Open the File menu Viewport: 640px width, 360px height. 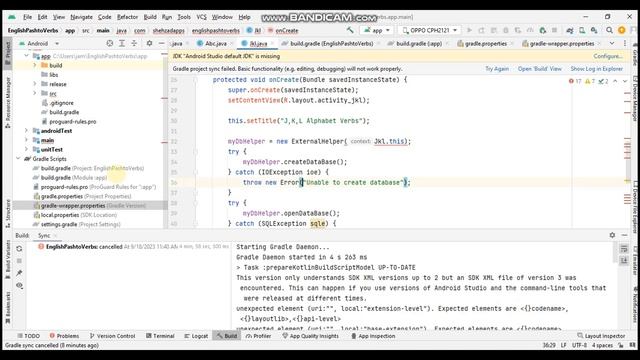point(27,17)
